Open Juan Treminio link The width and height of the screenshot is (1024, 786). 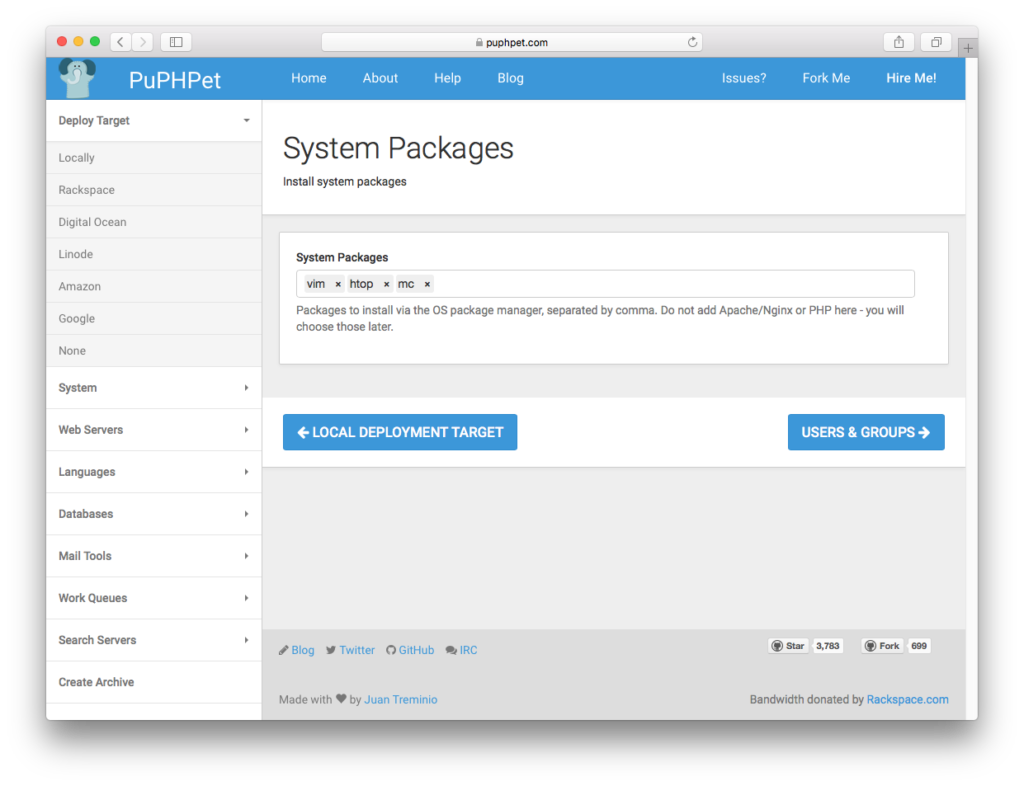400,700
